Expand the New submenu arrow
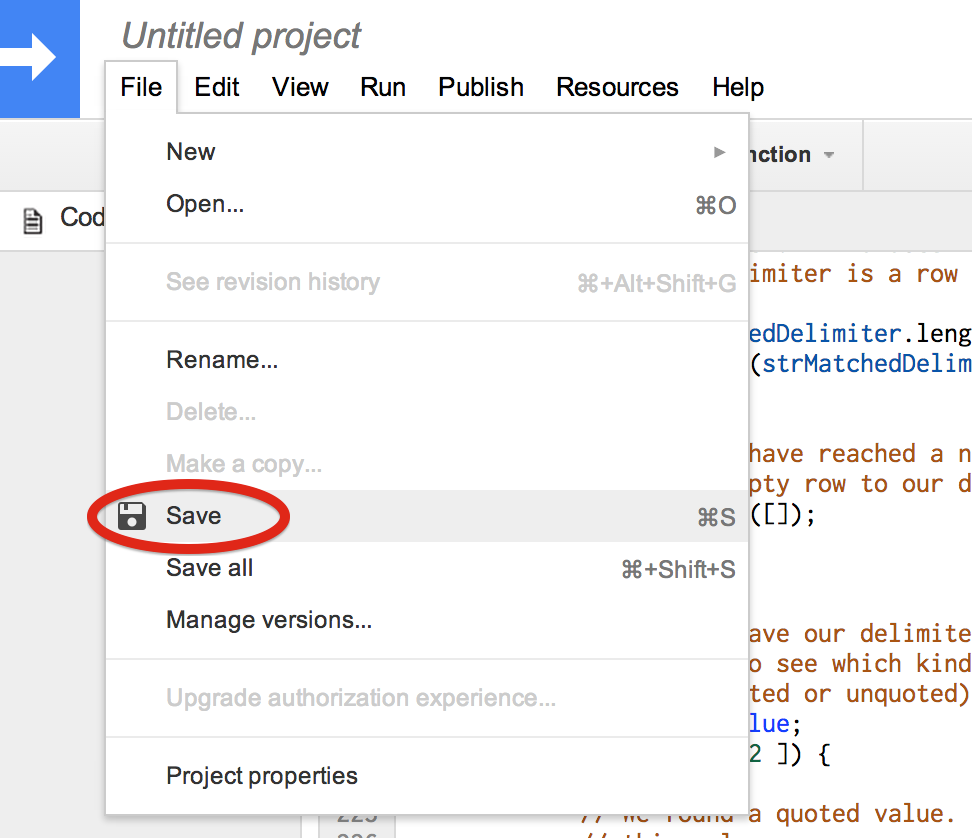Image resolution: width=972 pixels, height=838 pixels. pos(719,152)
